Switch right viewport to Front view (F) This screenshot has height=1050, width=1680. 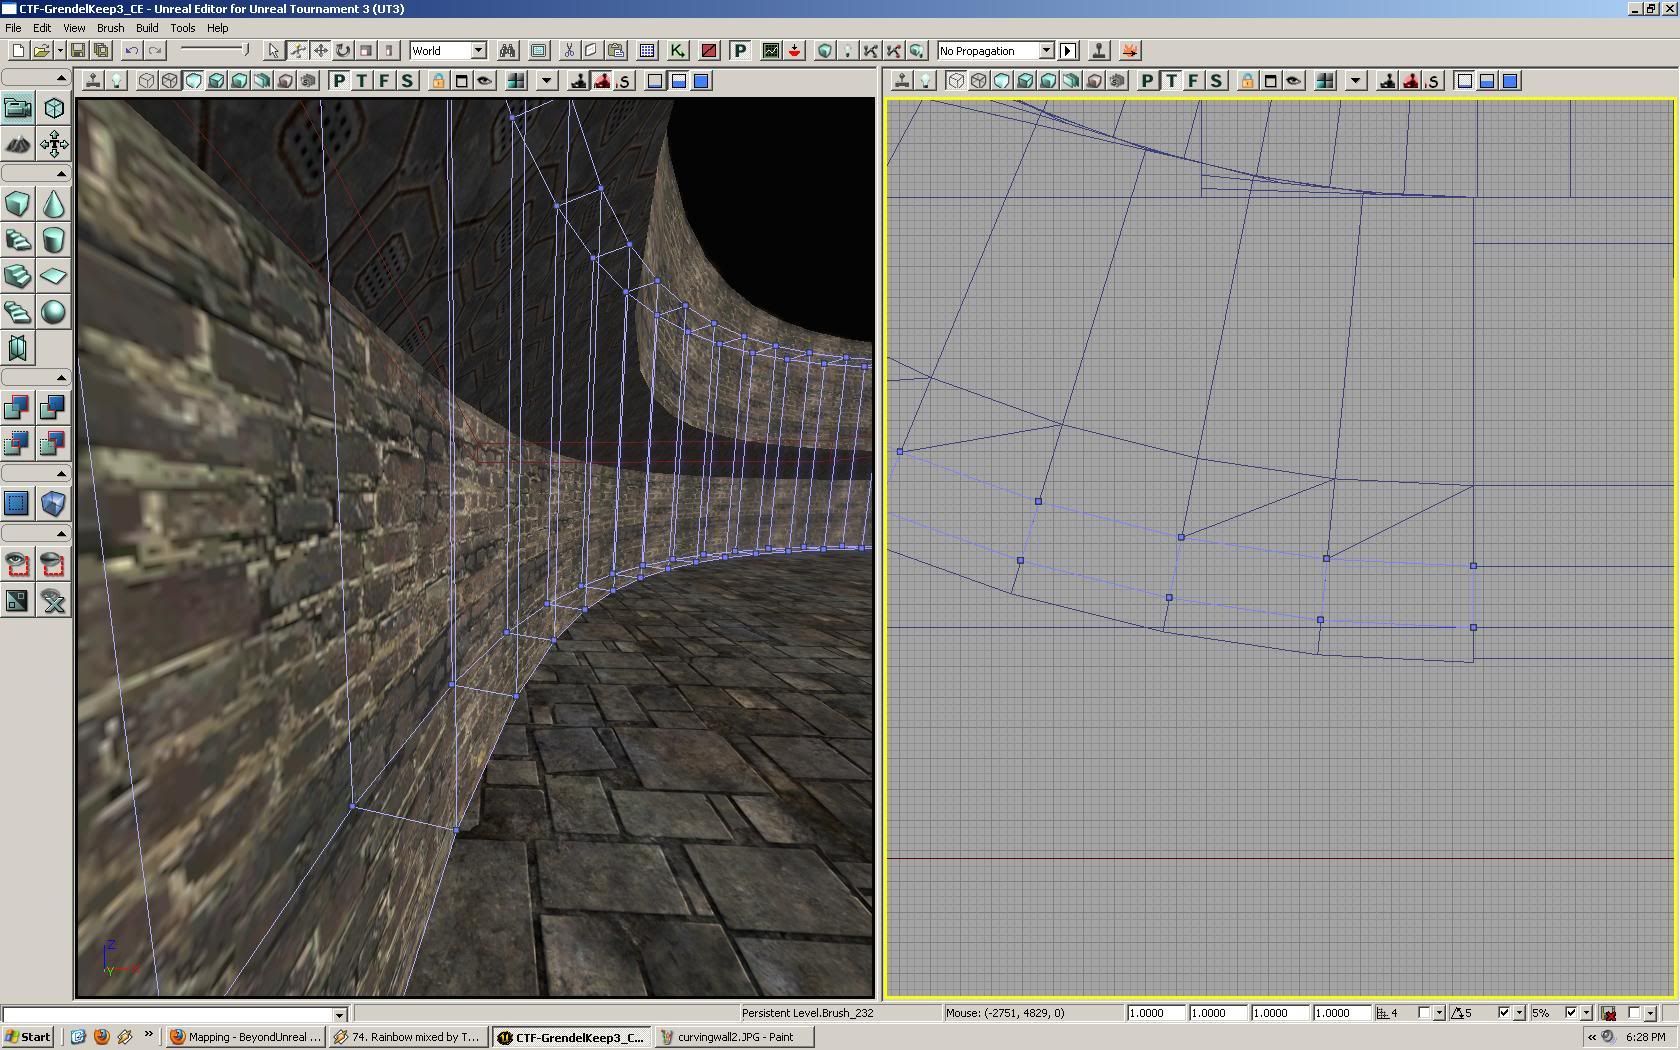coord(1193,81)
